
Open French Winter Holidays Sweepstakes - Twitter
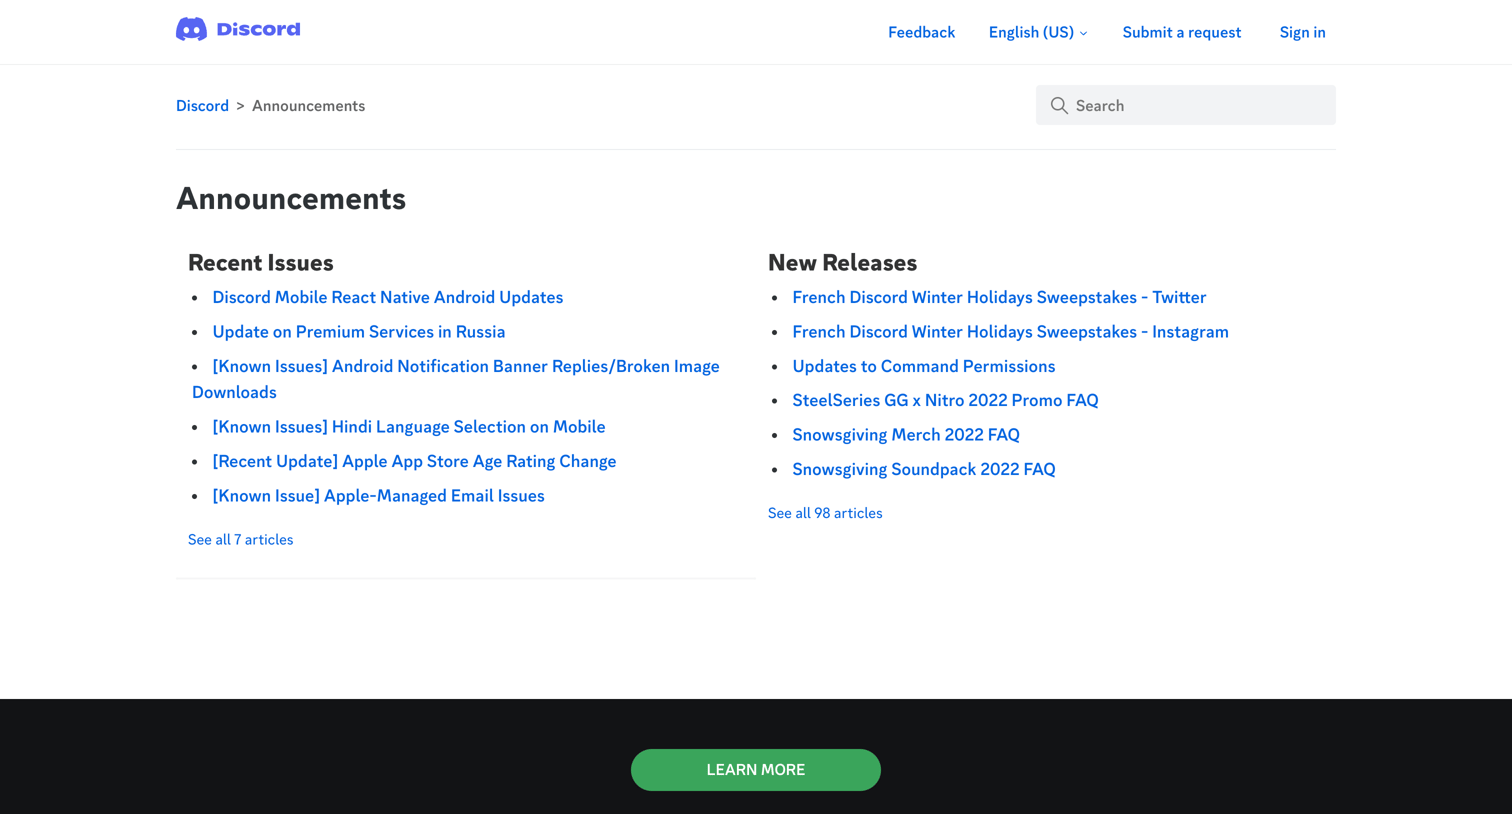pyautogui.click(x=999, y=297)
